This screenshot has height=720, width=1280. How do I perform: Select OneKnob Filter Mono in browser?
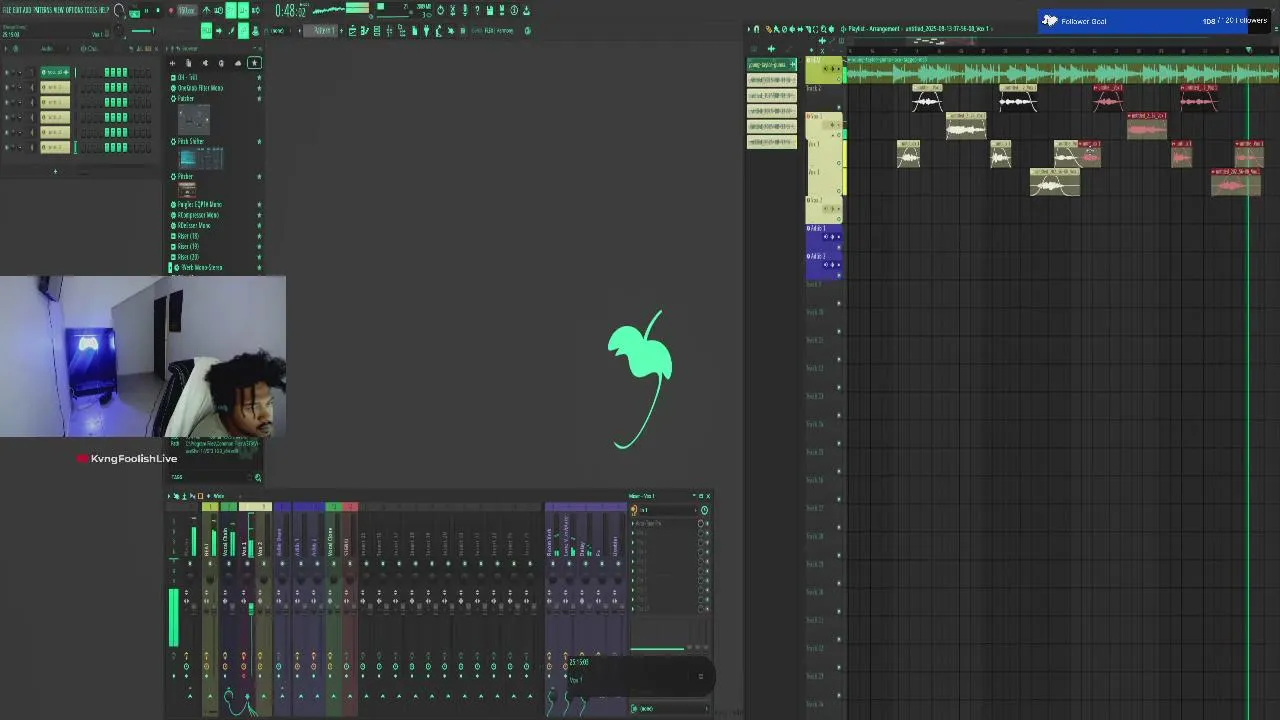(x=200, y=88)
